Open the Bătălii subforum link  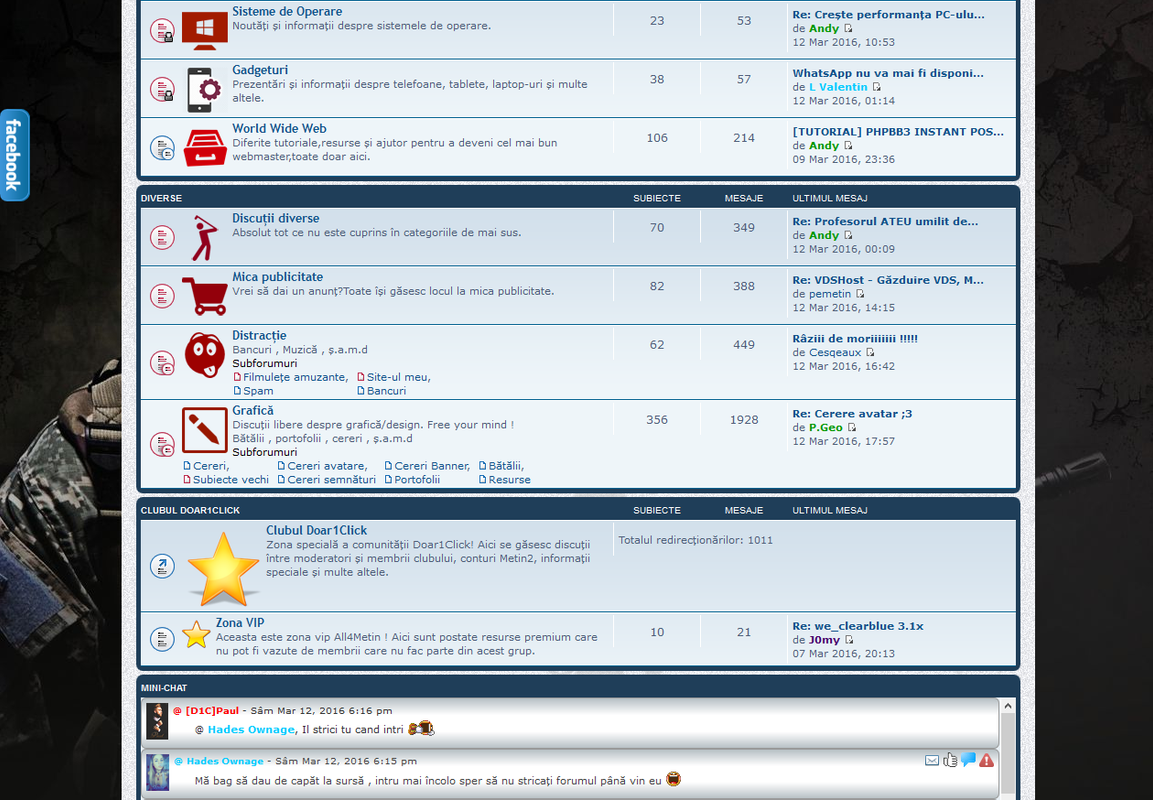click(x=506, y=466)
